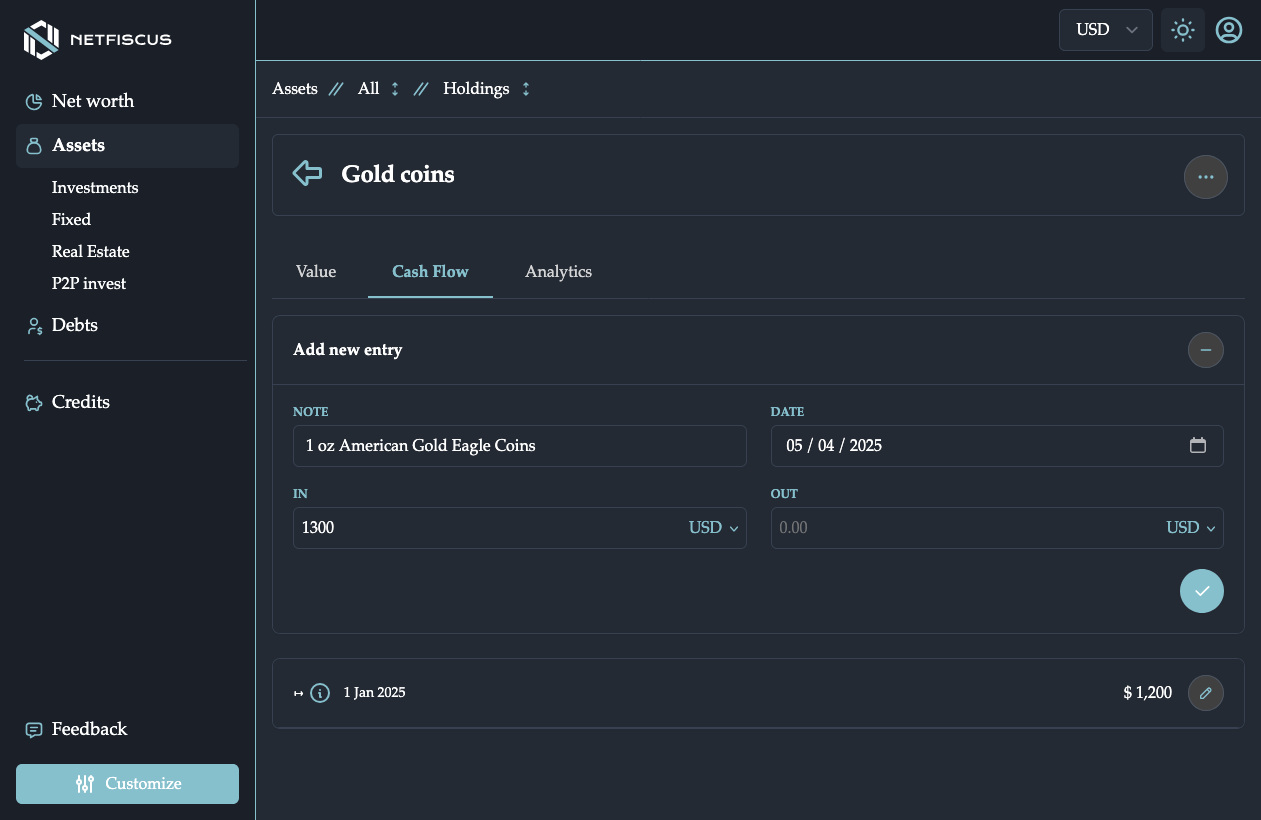Click the back arrow beside Gold coins
This screenshot has height=820, width=1261.
(x=307, y=173)
